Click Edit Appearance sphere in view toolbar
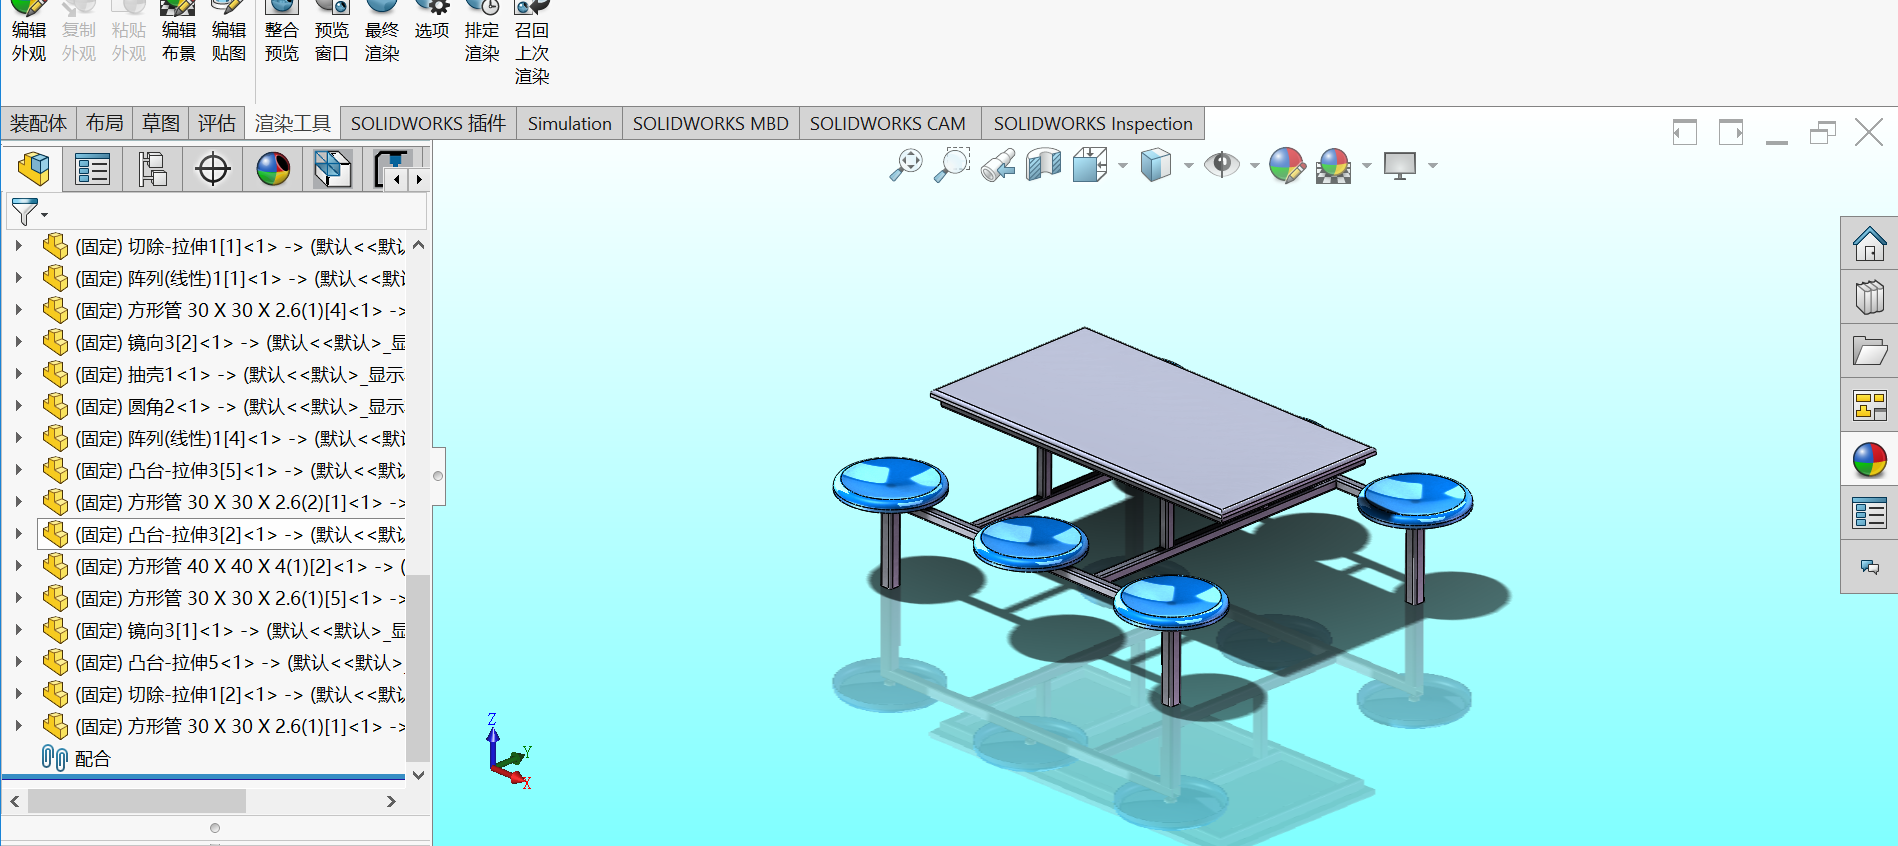 [1287, 165]
